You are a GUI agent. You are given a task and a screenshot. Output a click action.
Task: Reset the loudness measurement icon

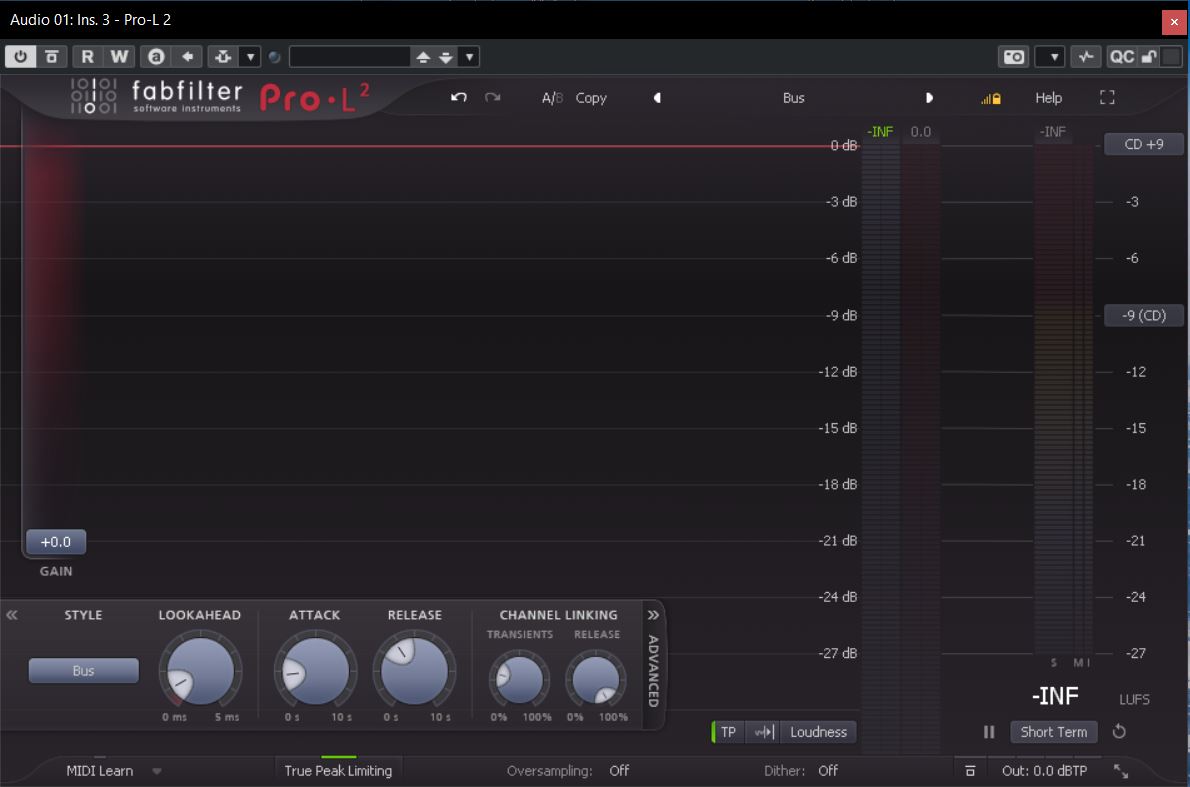point(1119,732)
